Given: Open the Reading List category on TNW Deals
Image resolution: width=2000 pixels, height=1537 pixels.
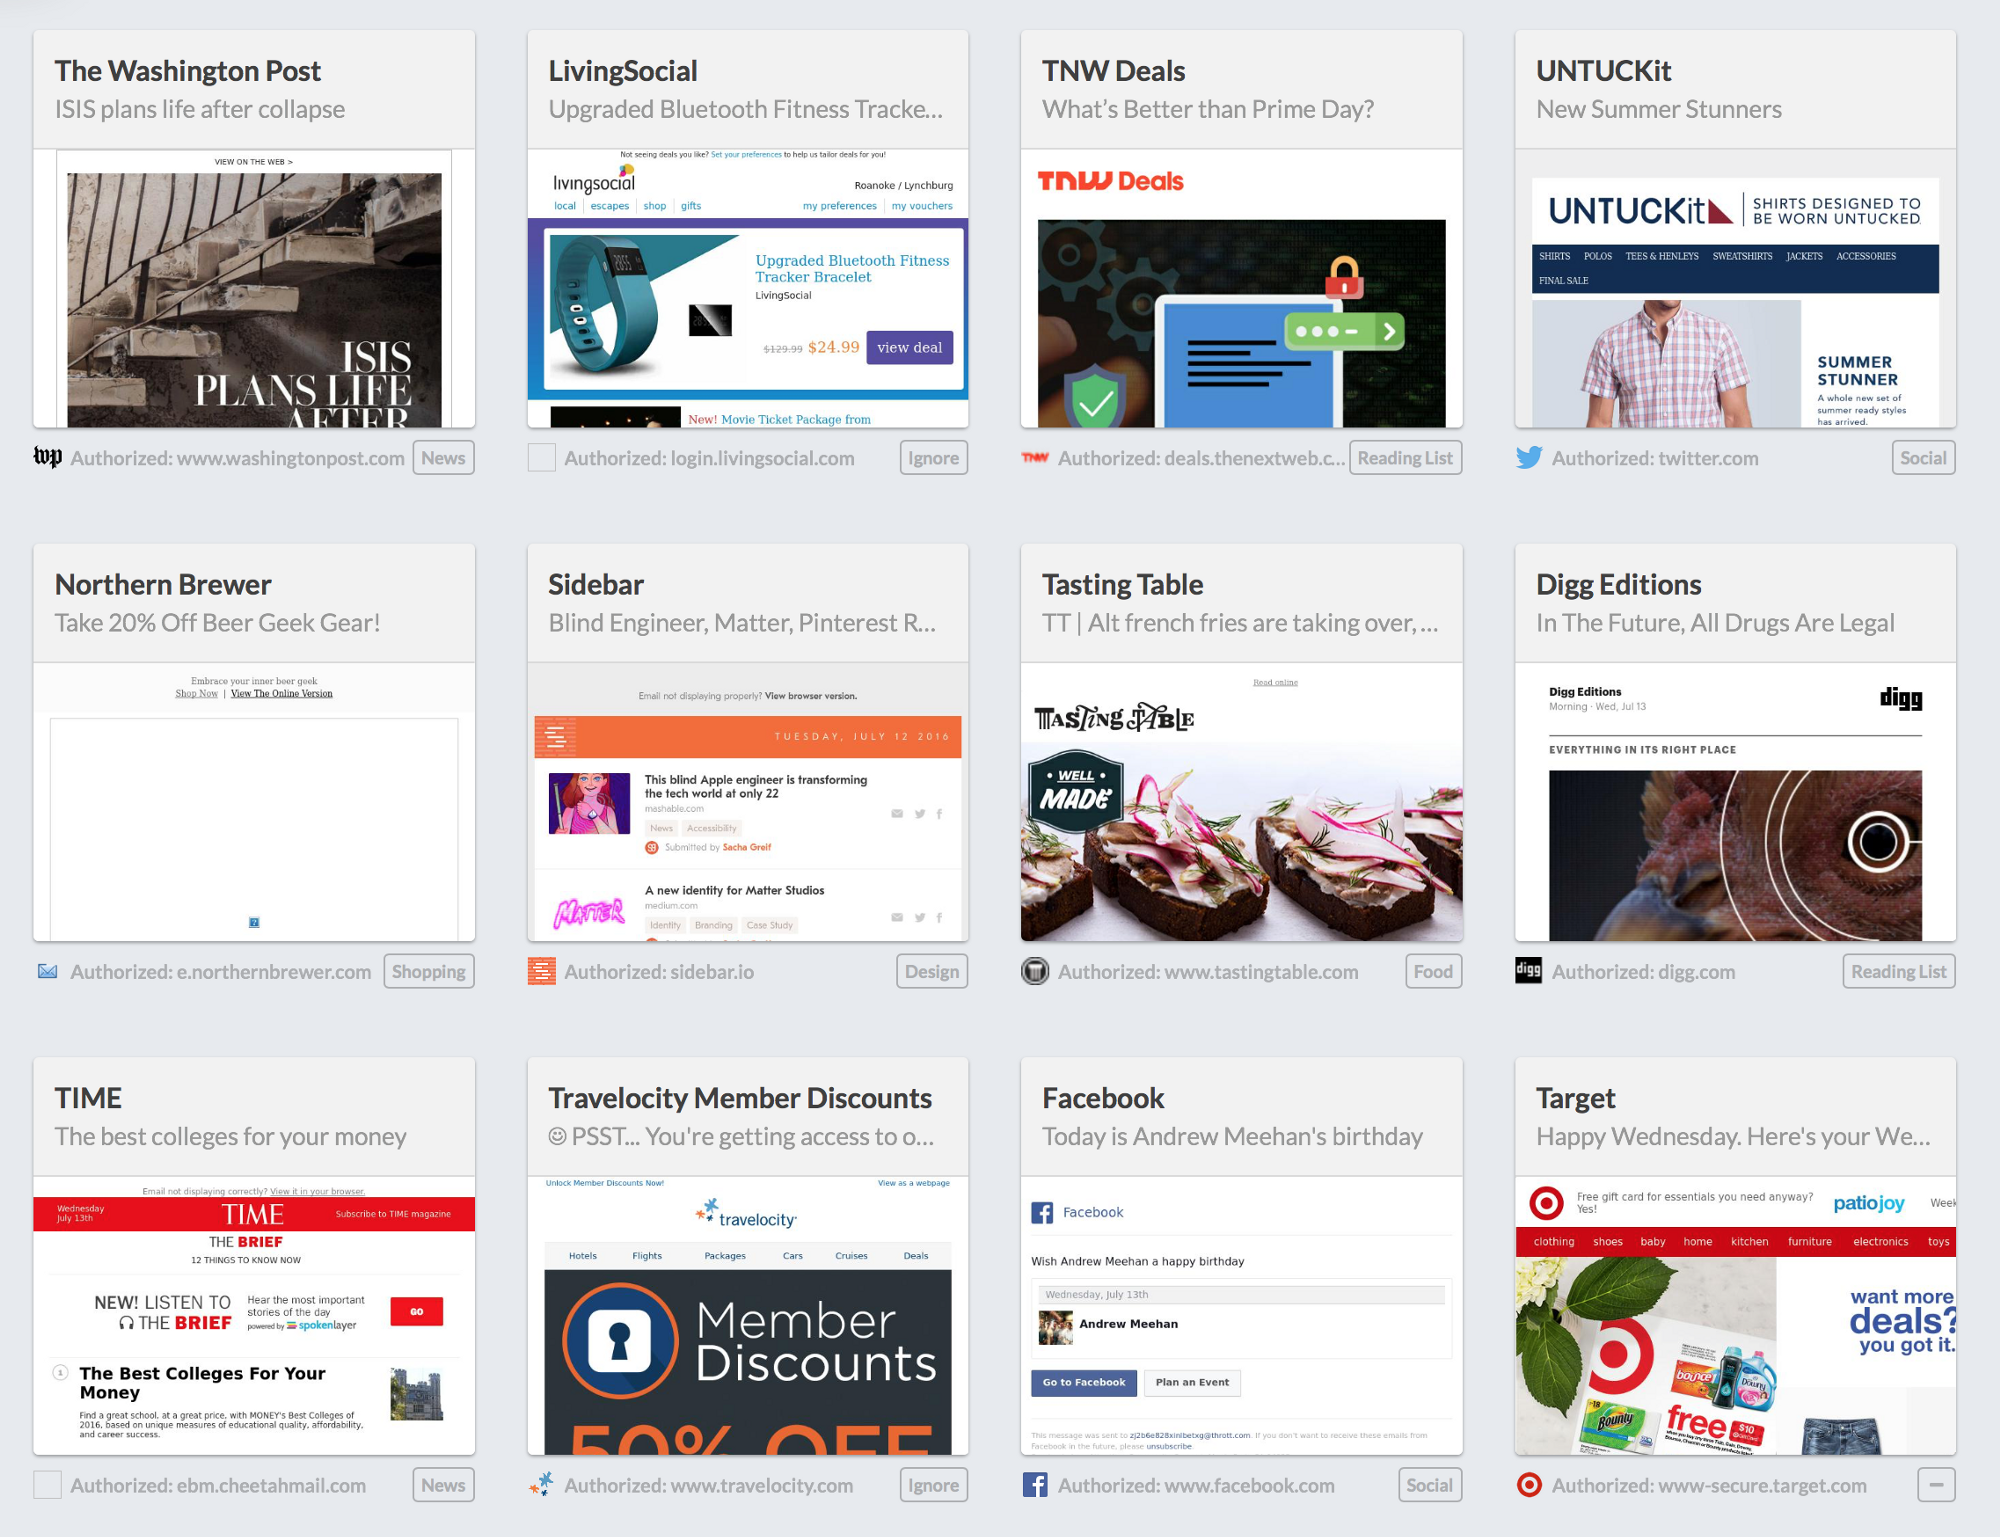Looking at the screenshot, I should [1405, 457].
